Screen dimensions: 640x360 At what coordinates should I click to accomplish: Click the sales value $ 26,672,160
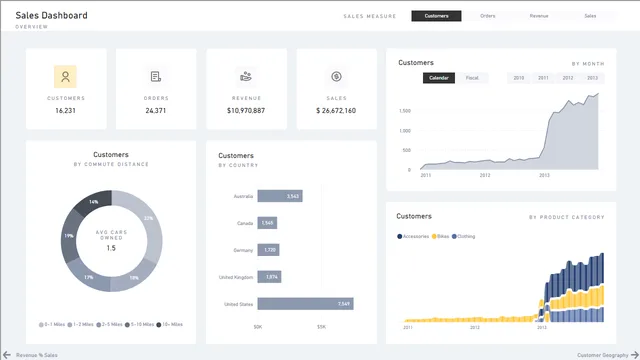pos(336,111)
